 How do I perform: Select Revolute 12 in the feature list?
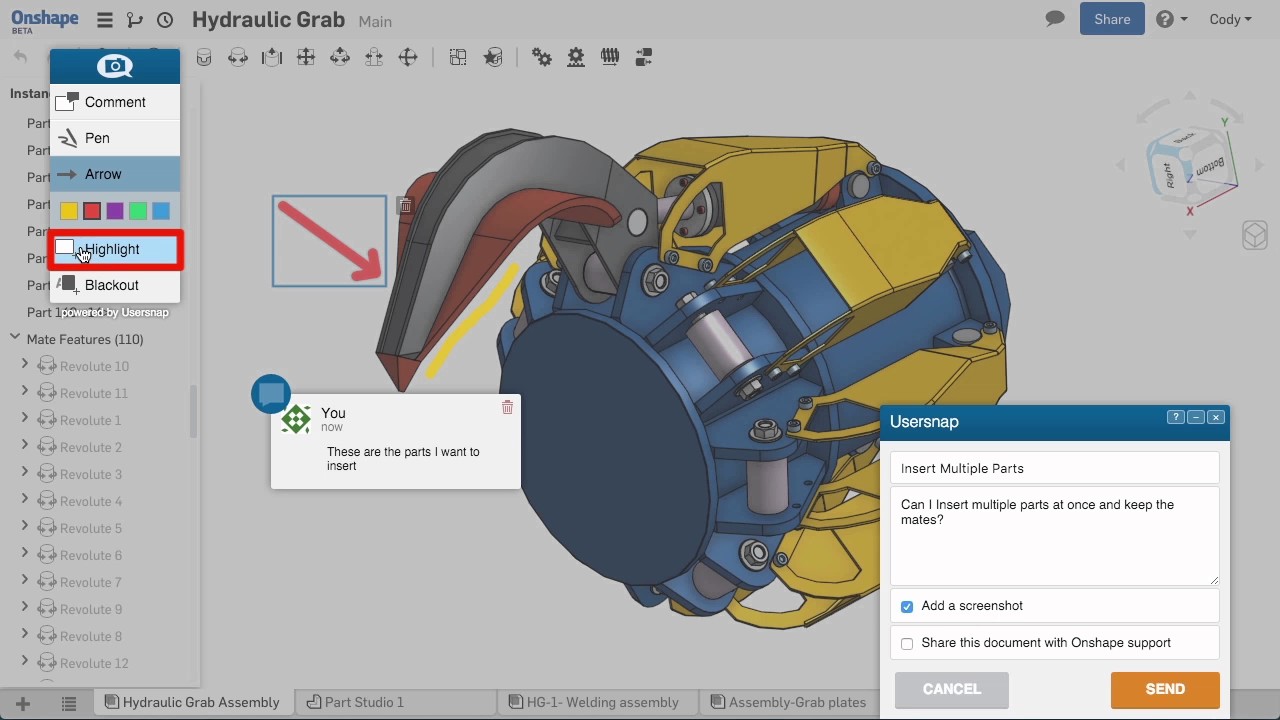94,663
